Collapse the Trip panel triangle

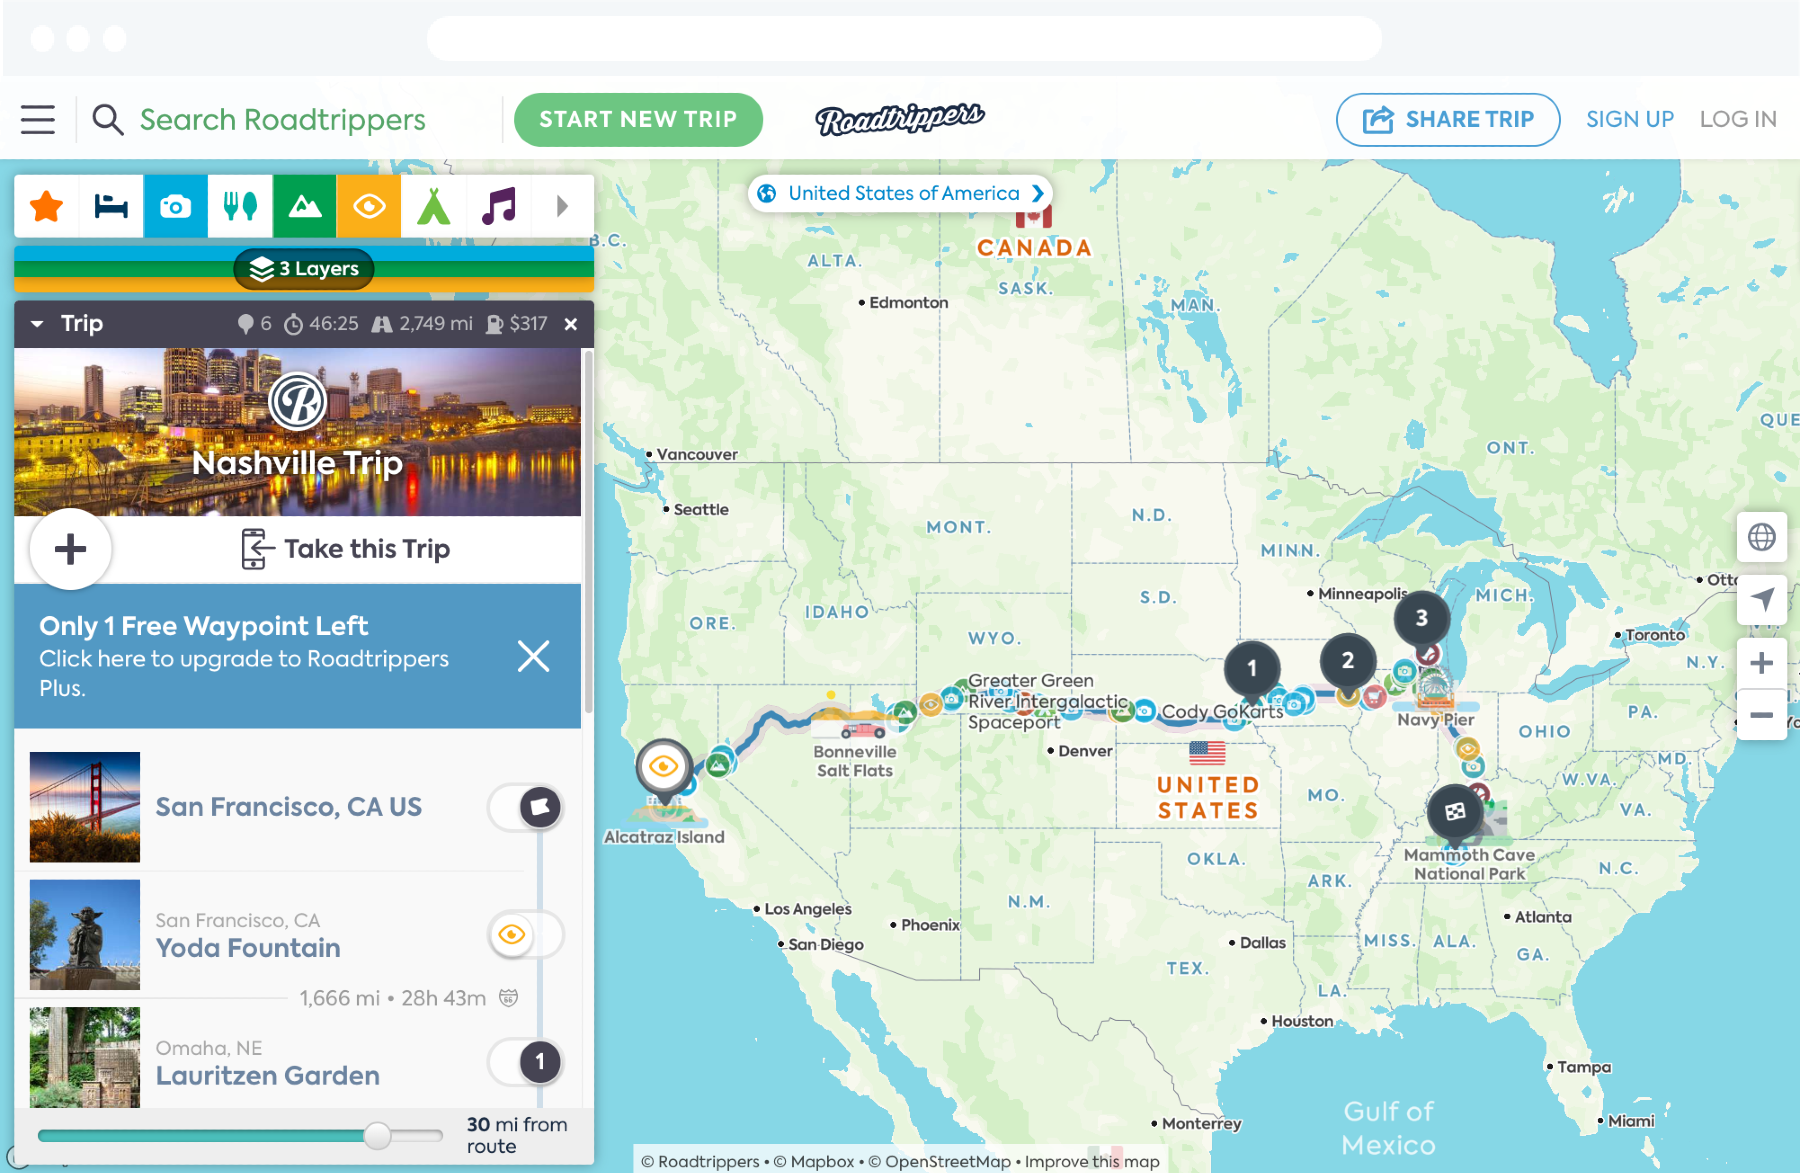click(x=37, y=324)
